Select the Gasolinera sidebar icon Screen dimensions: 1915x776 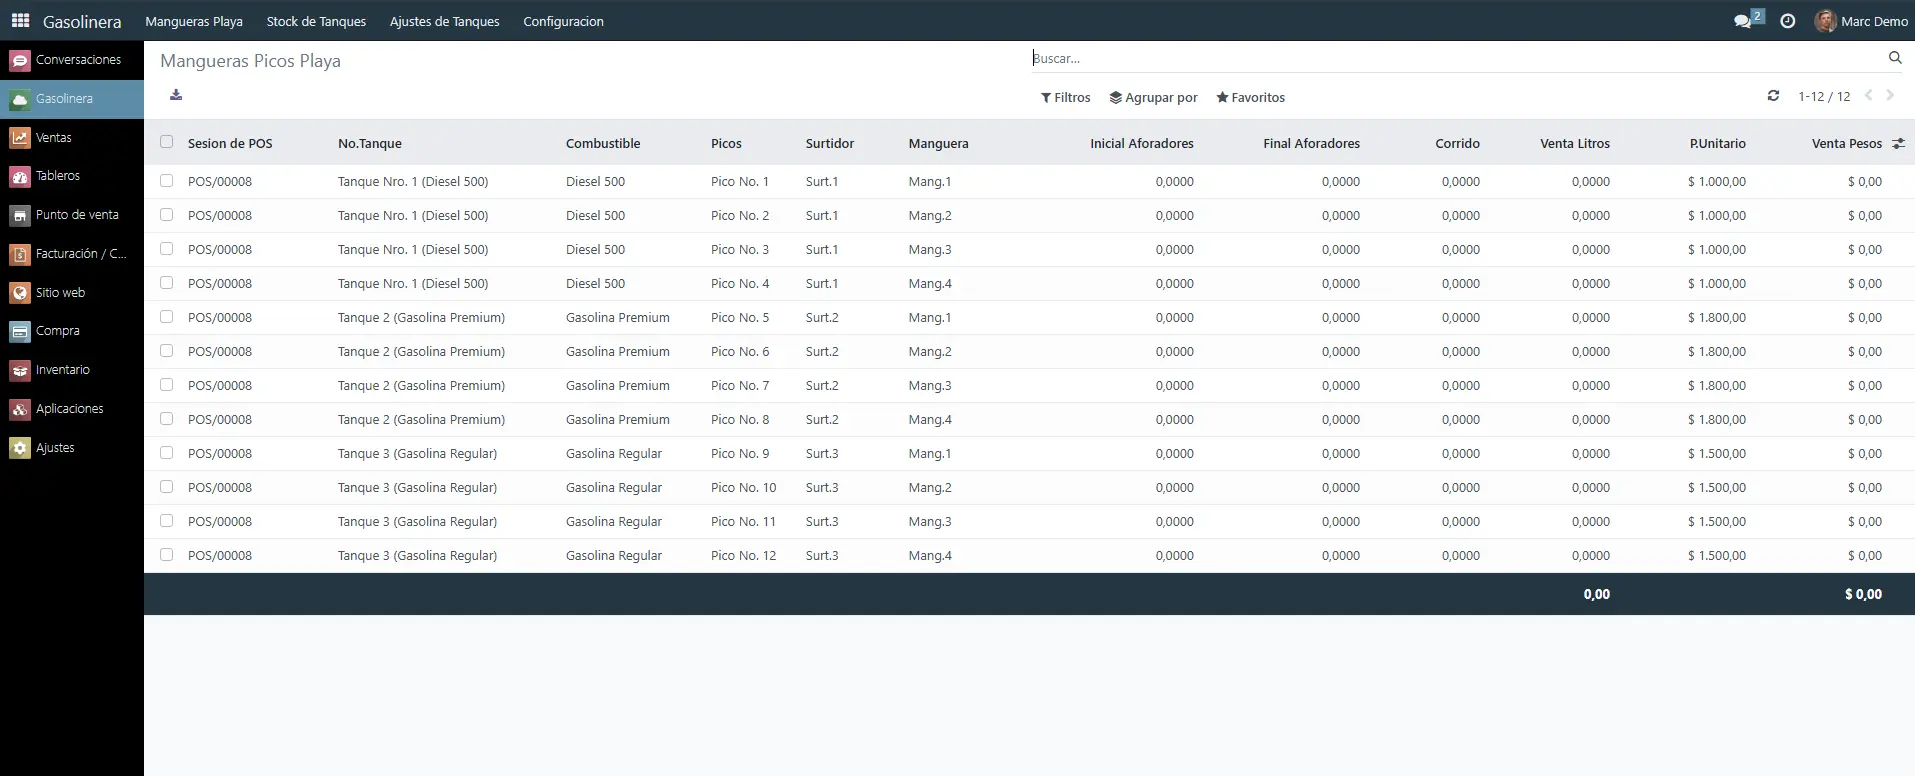(20, 99)
